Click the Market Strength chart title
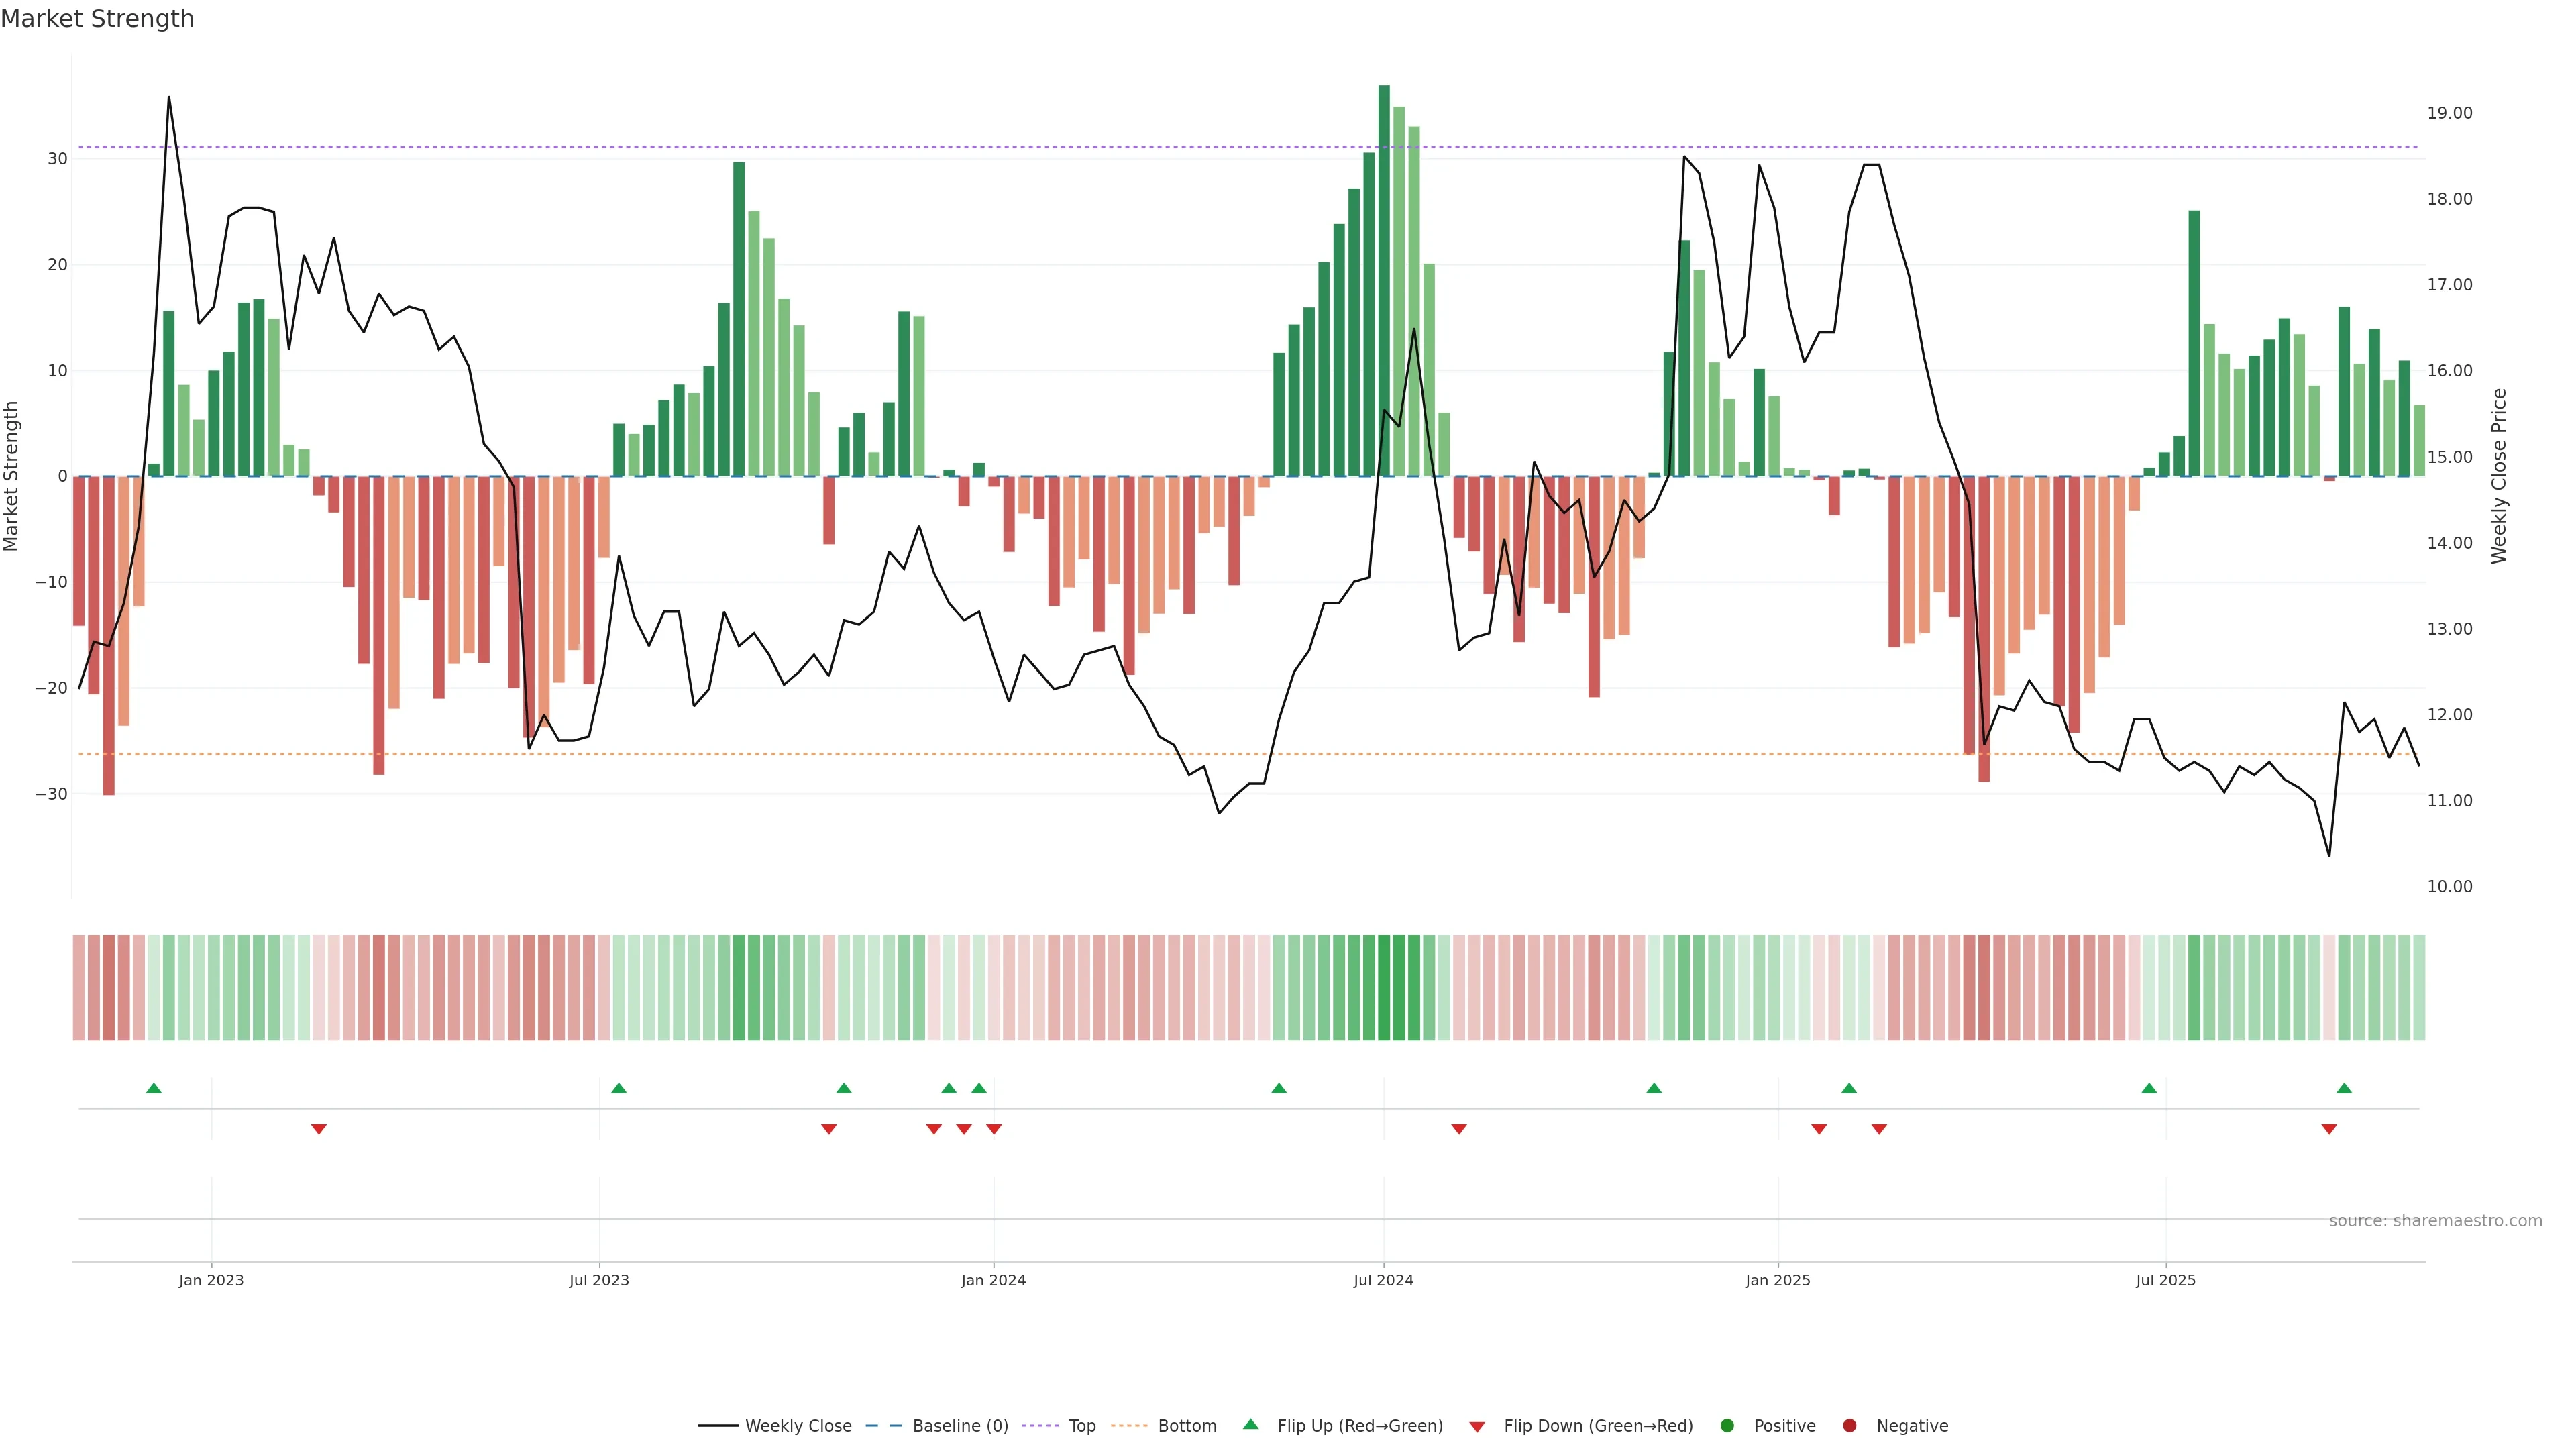 coord(97,19)
